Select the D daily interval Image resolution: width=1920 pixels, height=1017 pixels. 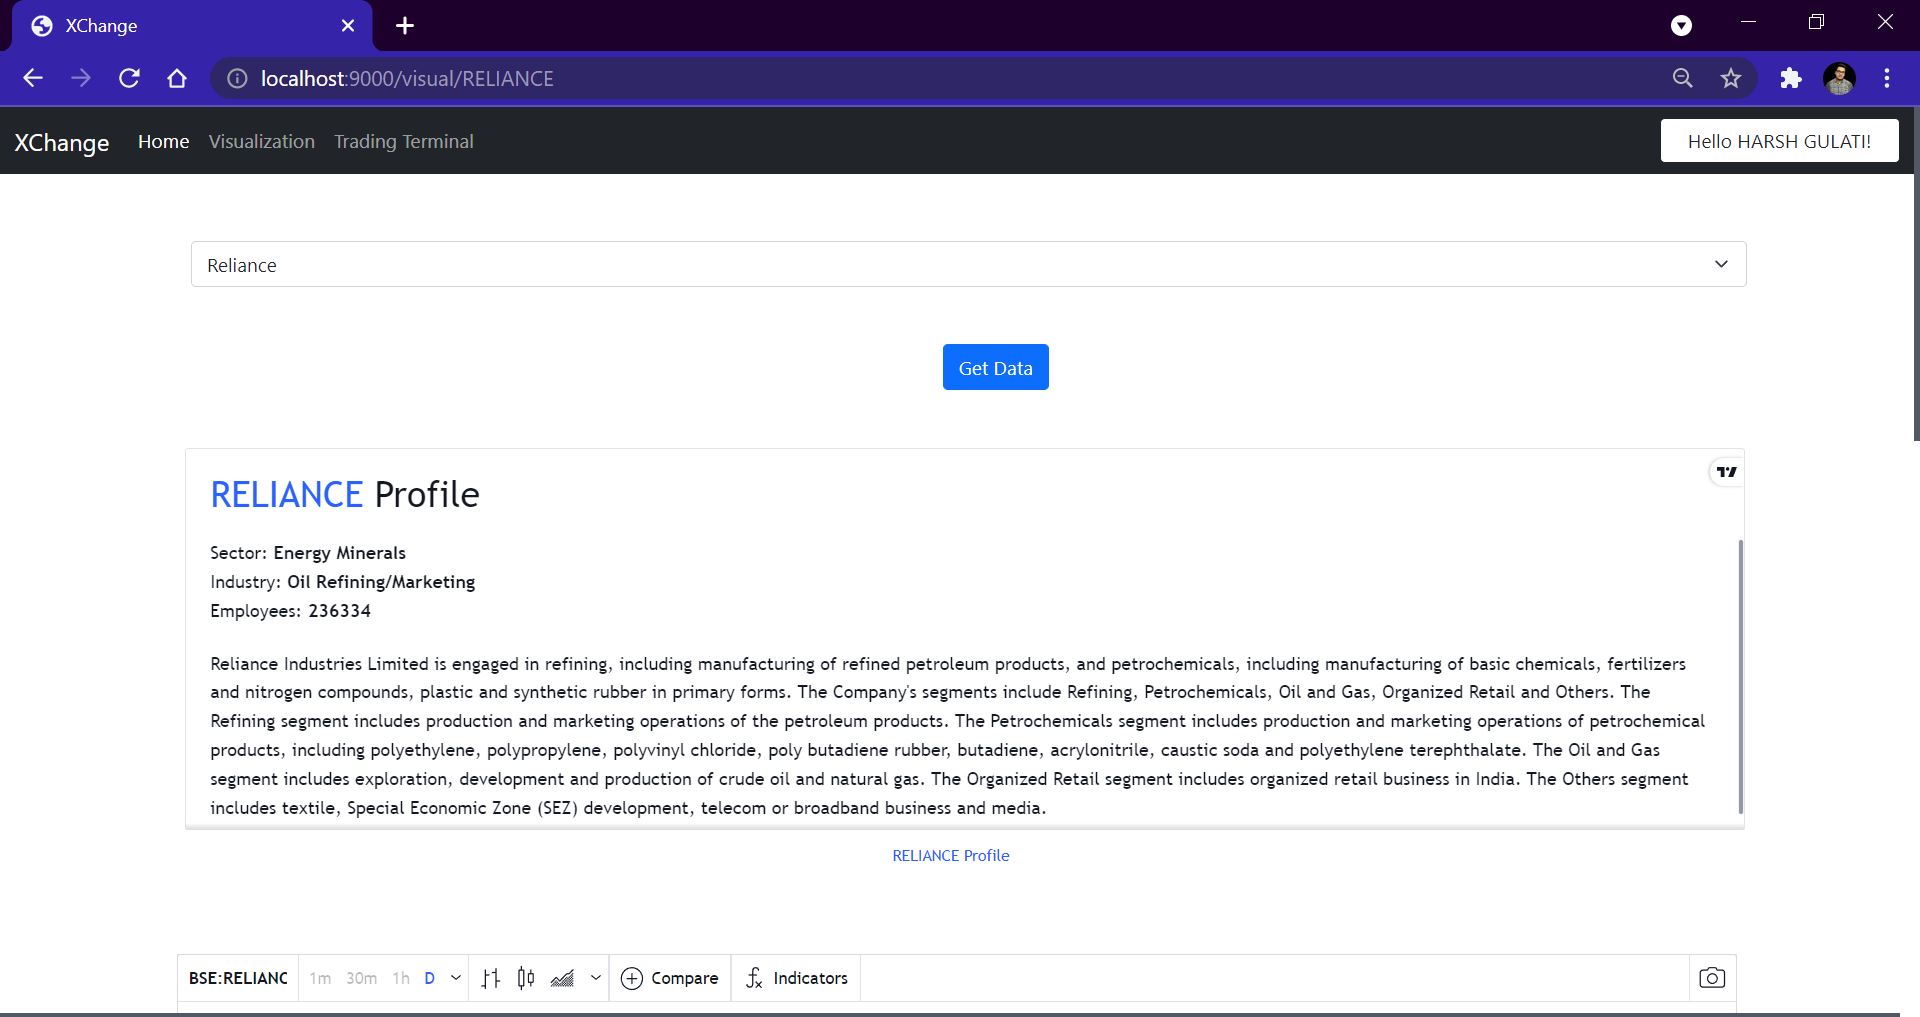[x=430, y=978]
